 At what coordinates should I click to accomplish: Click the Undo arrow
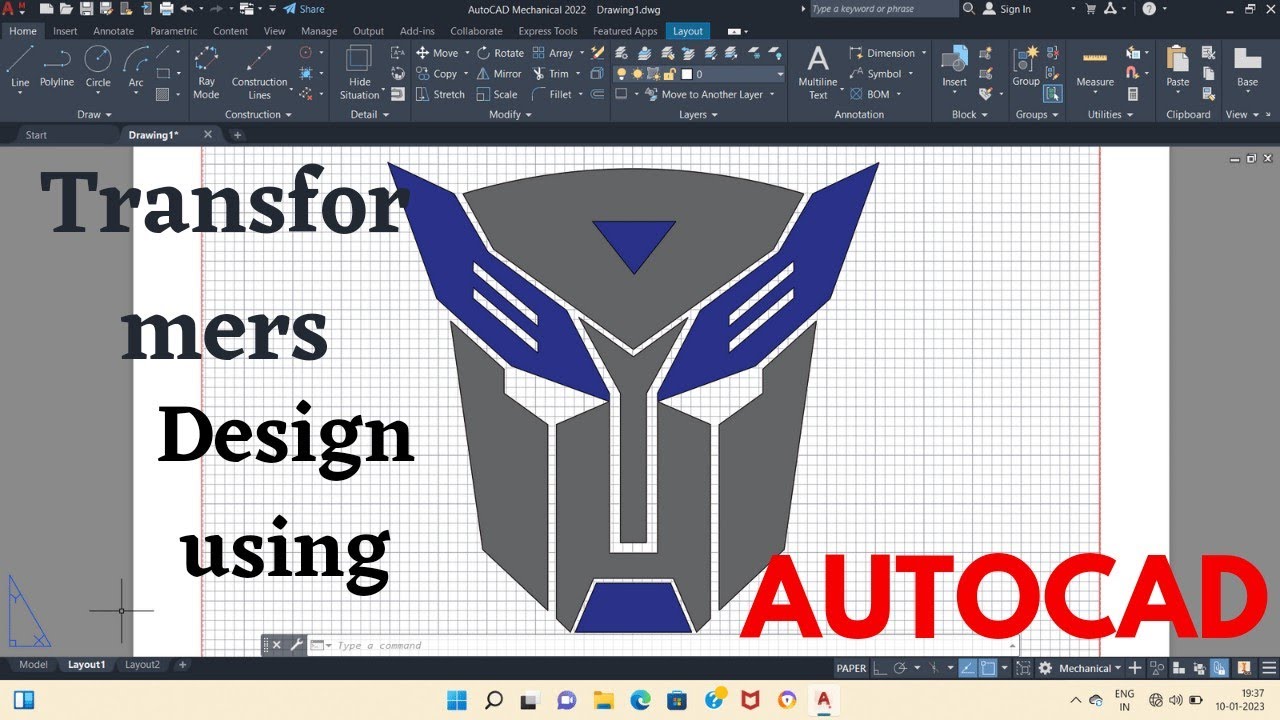pos(186,9)
